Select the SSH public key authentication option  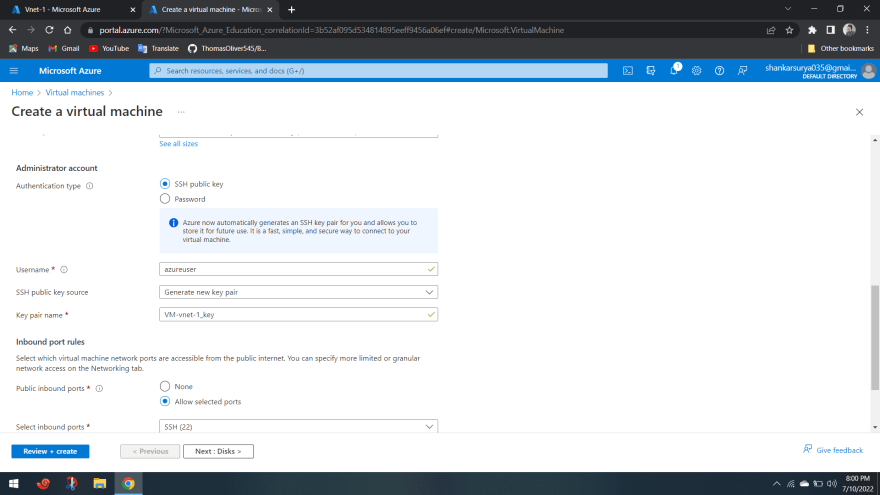point(164,184)
